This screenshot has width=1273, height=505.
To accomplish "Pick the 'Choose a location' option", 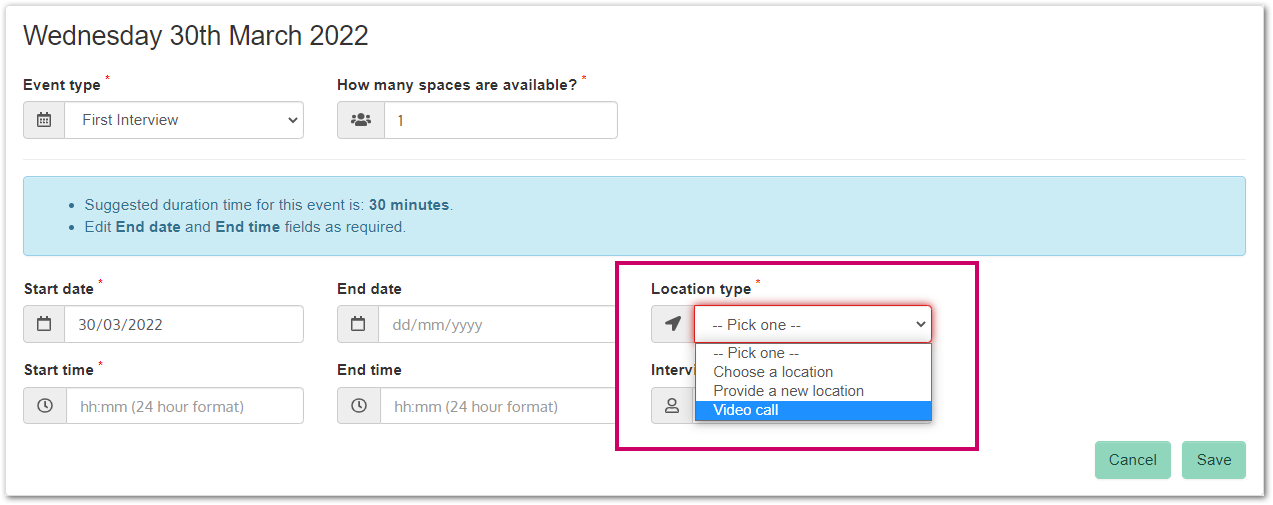I will (x=773, y=372).
